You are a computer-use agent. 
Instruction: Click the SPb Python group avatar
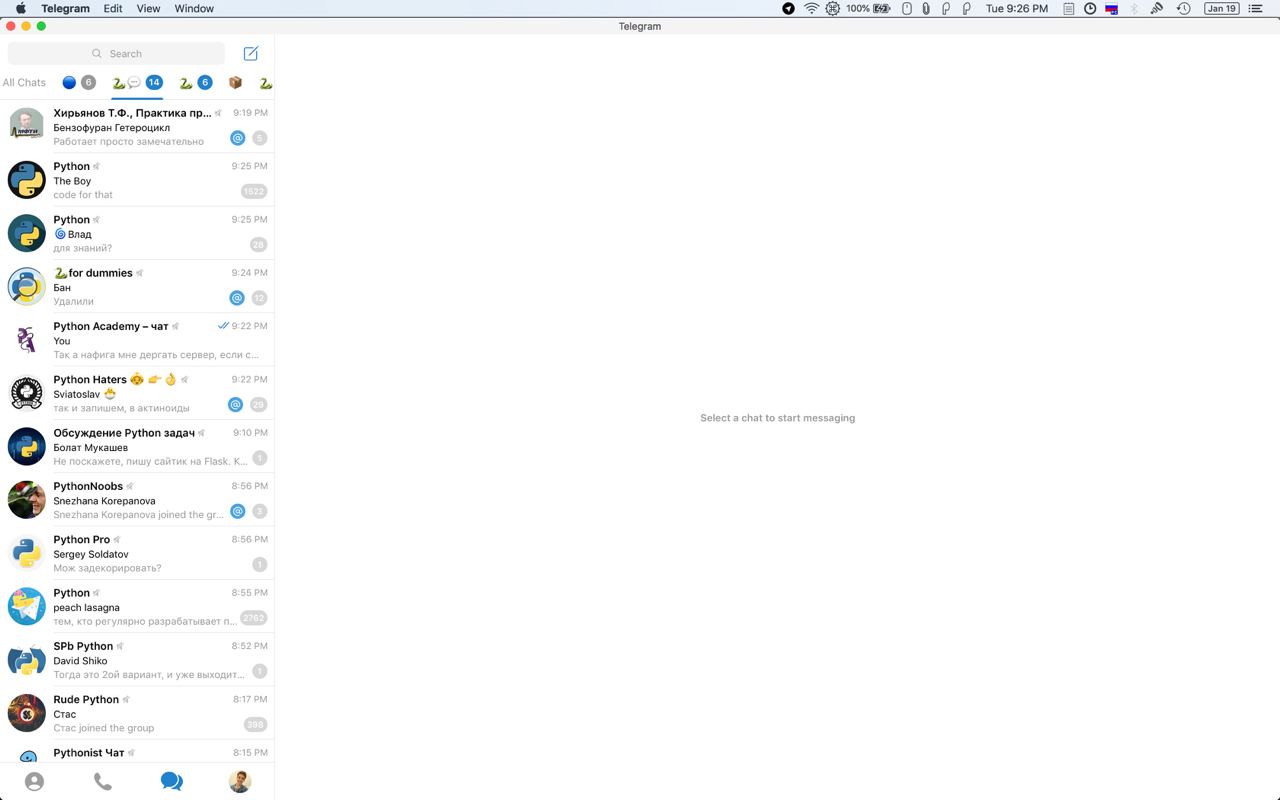coord(27,660)
